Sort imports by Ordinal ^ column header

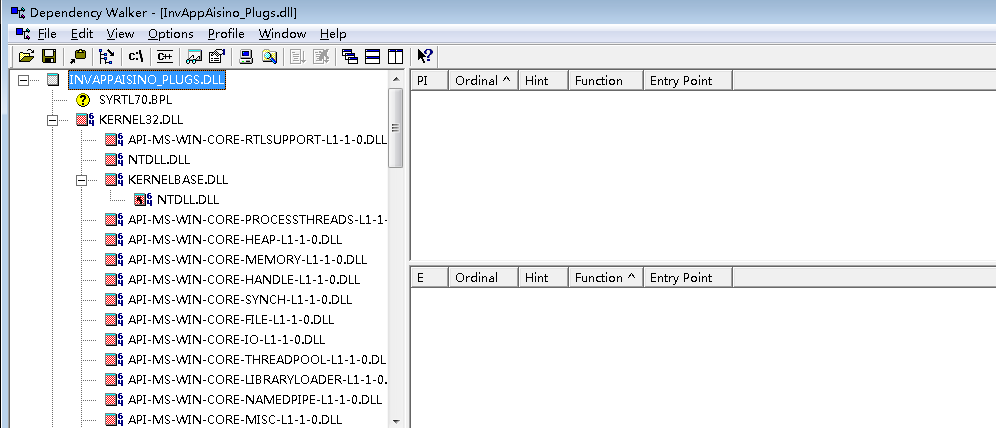(x=483, y=81)
